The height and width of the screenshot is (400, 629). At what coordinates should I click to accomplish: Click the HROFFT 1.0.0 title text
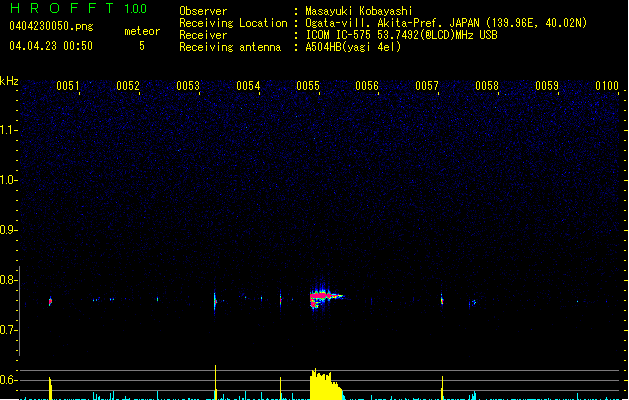click(78, 8)
